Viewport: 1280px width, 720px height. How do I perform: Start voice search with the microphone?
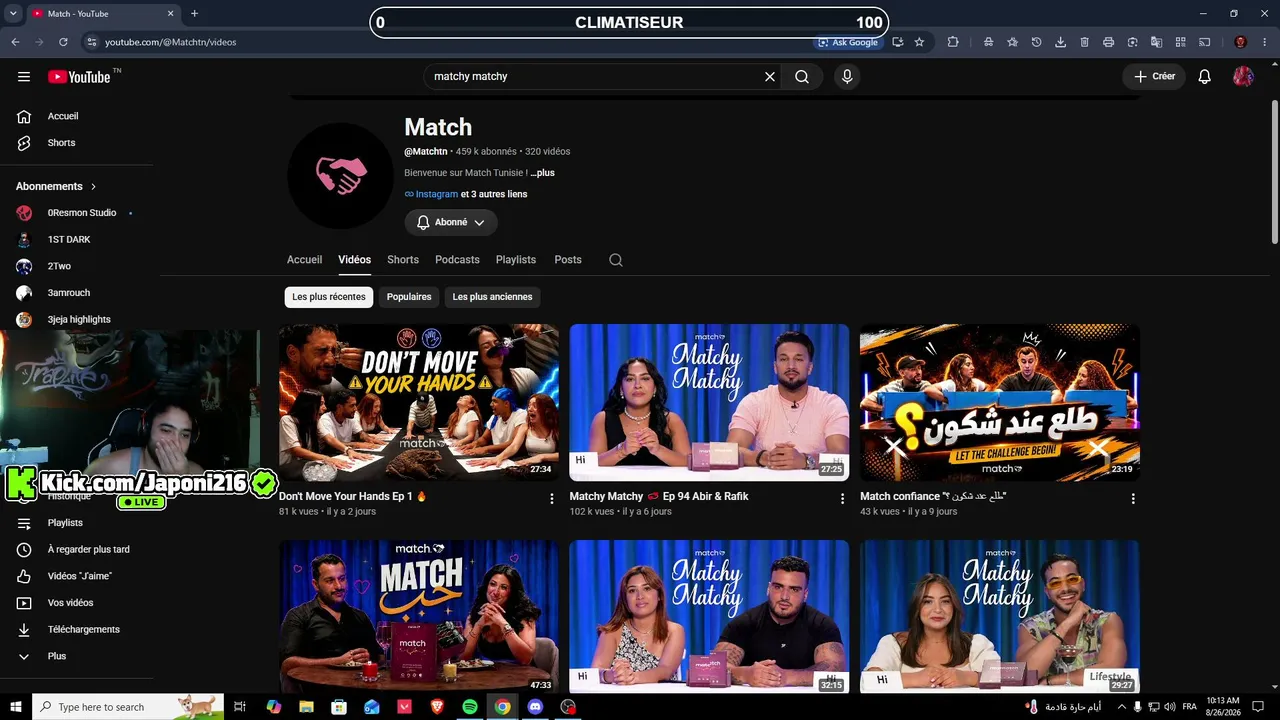[x=847, y=77]
